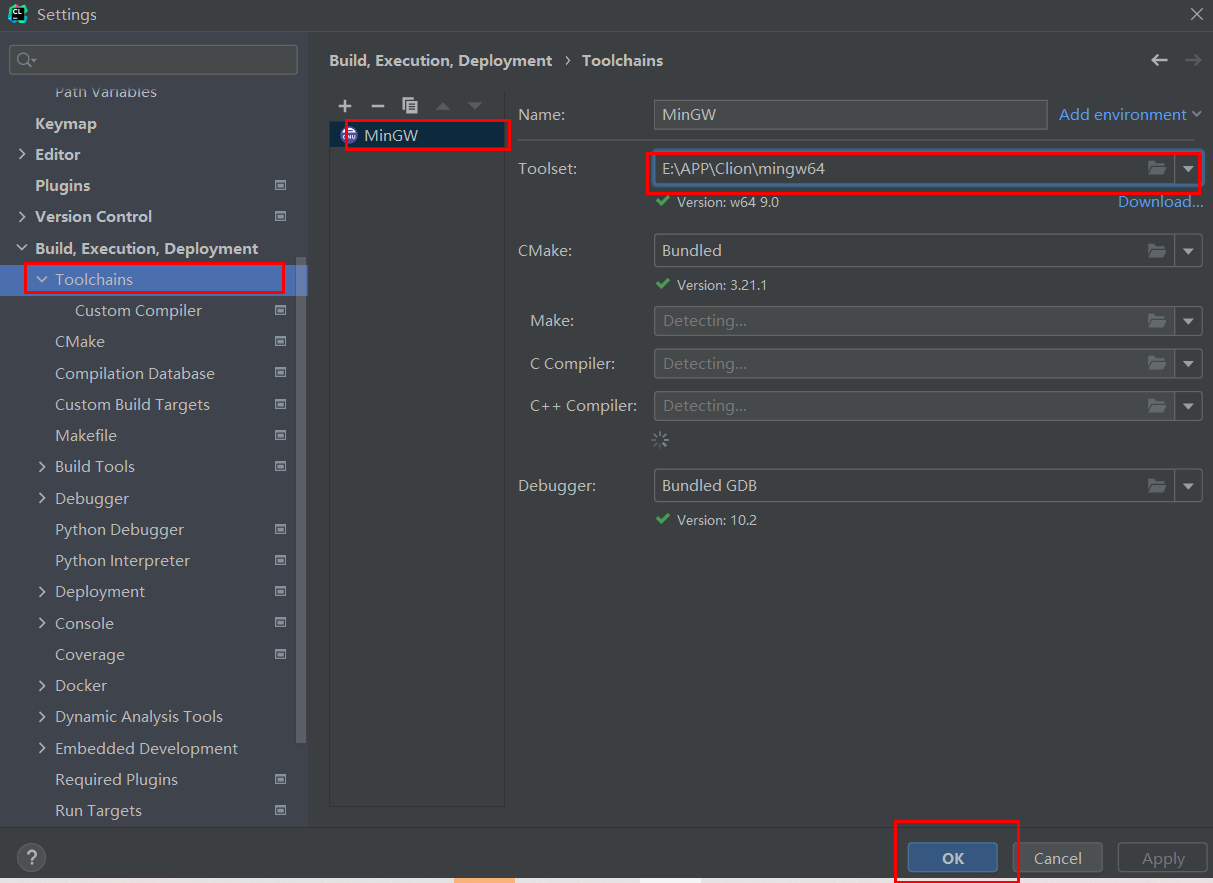Click the Cancel button
The width and height of the screenshot is (1213, 883).
tap(1058, 858)
